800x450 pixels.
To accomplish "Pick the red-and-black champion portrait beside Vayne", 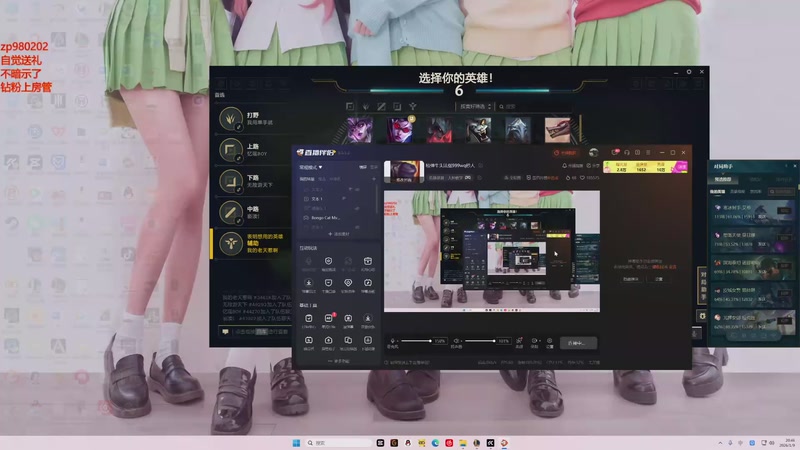I will [439, 130].
